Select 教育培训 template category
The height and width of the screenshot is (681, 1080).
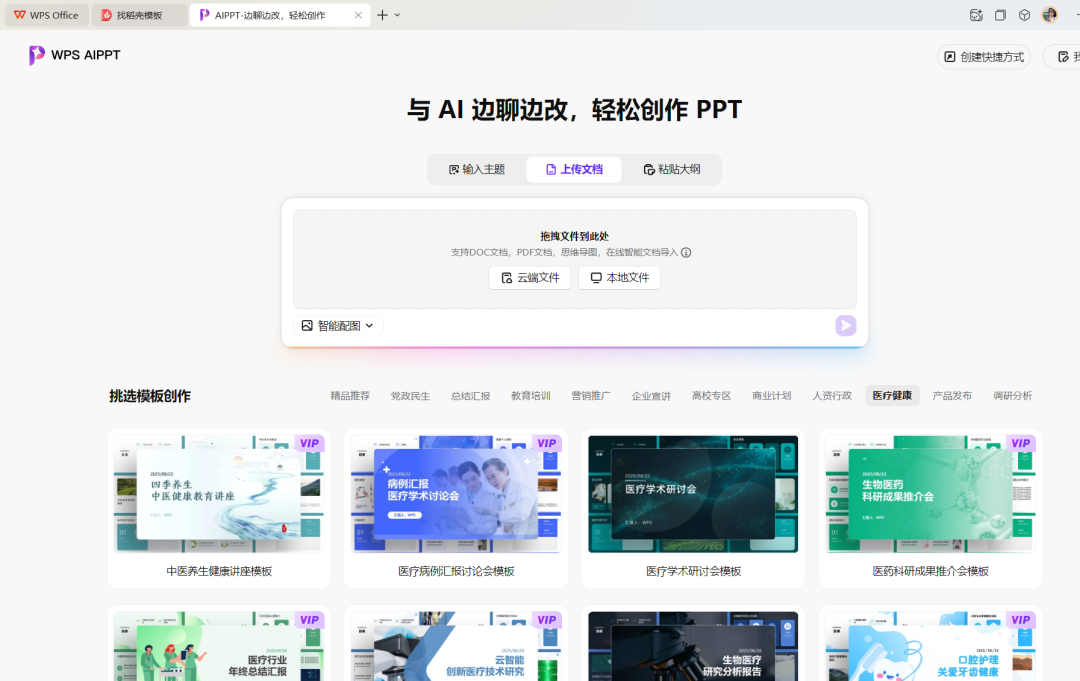pos(530,396)
